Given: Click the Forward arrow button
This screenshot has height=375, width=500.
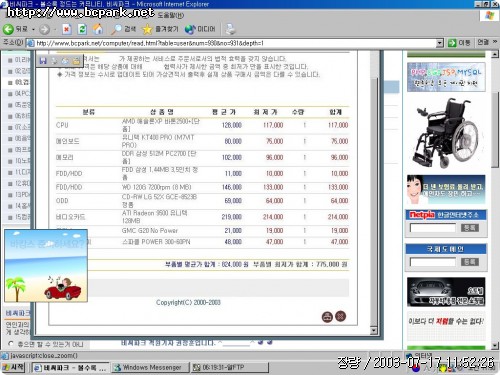Looking at the screenshot, I should 44,30.
